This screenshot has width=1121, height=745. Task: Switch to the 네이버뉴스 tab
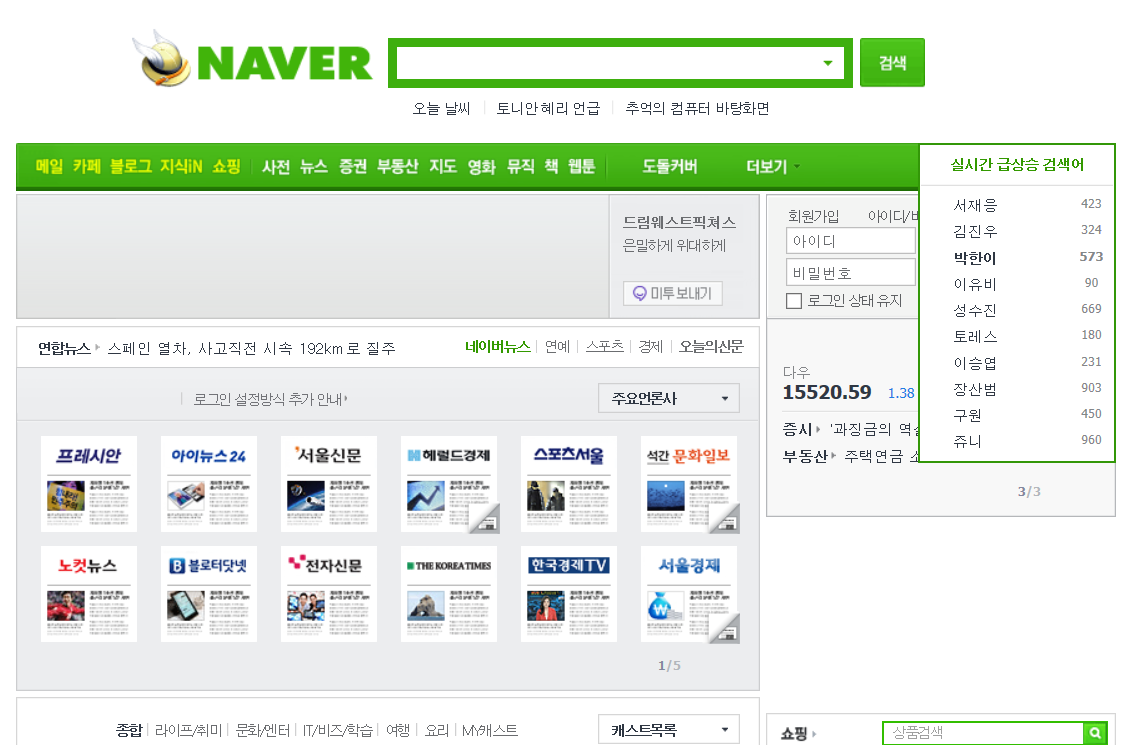coord(498,347)
